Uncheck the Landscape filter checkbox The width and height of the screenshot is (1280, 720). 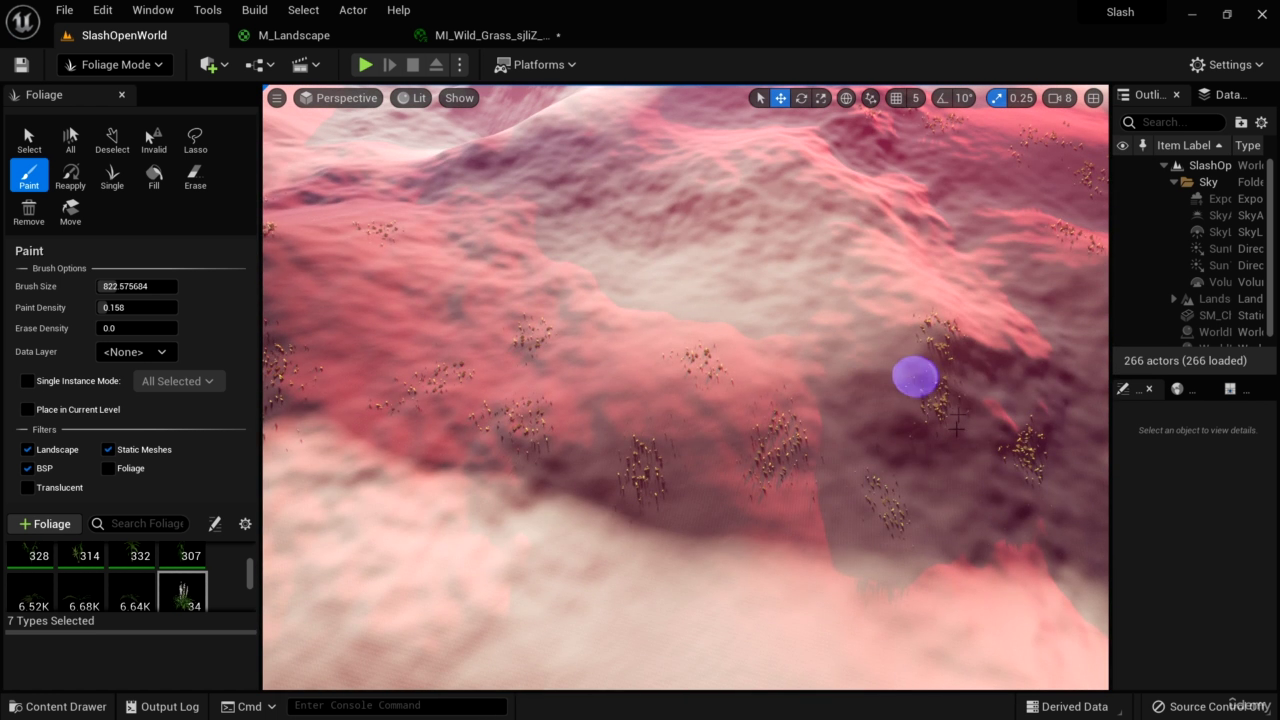(x=27, y=449)
